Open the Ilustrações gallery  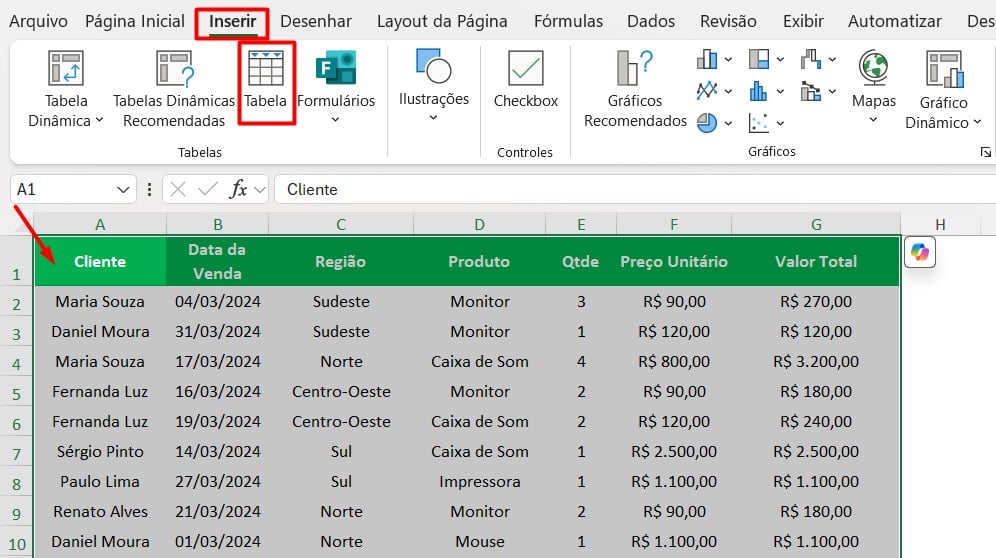[x=434, y=85]
